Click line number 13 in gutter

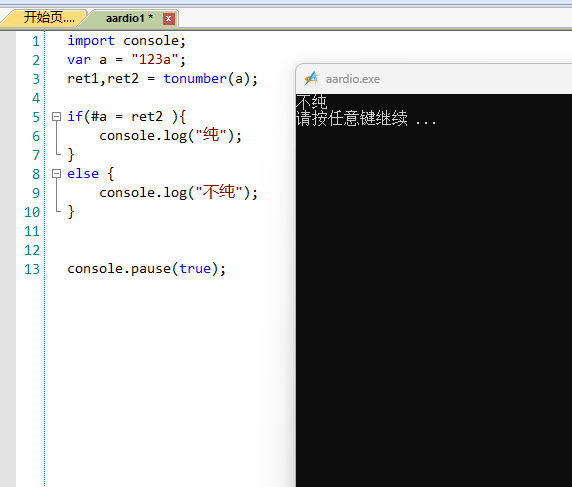click(32, 269)
